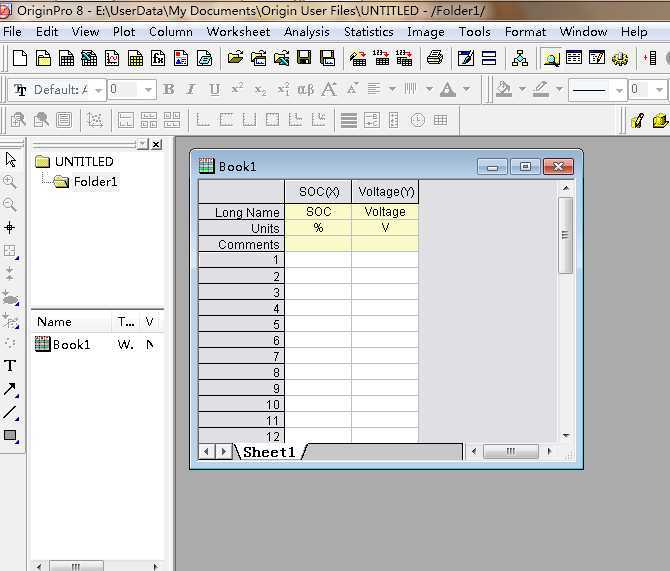
Task: Open the File menu
Action: (12, 32)
